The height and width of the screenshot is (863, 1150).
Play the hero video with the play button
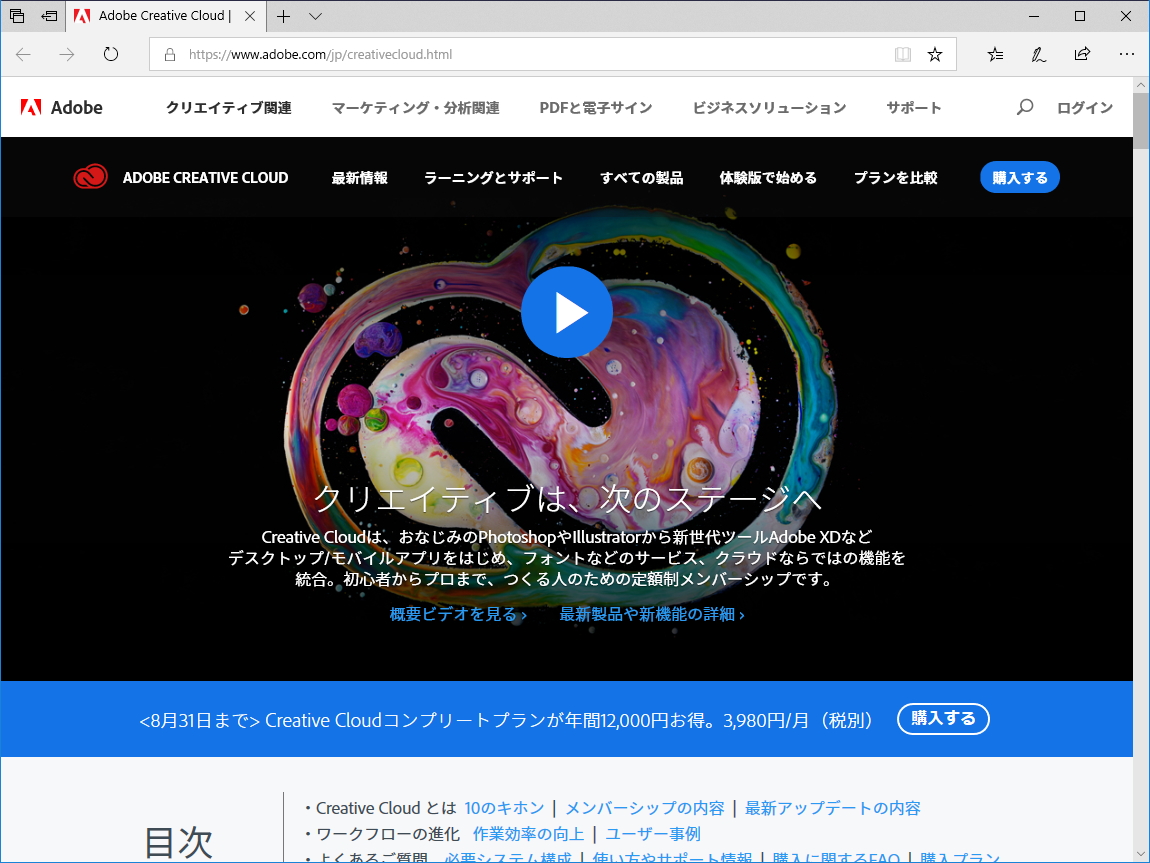567,312
